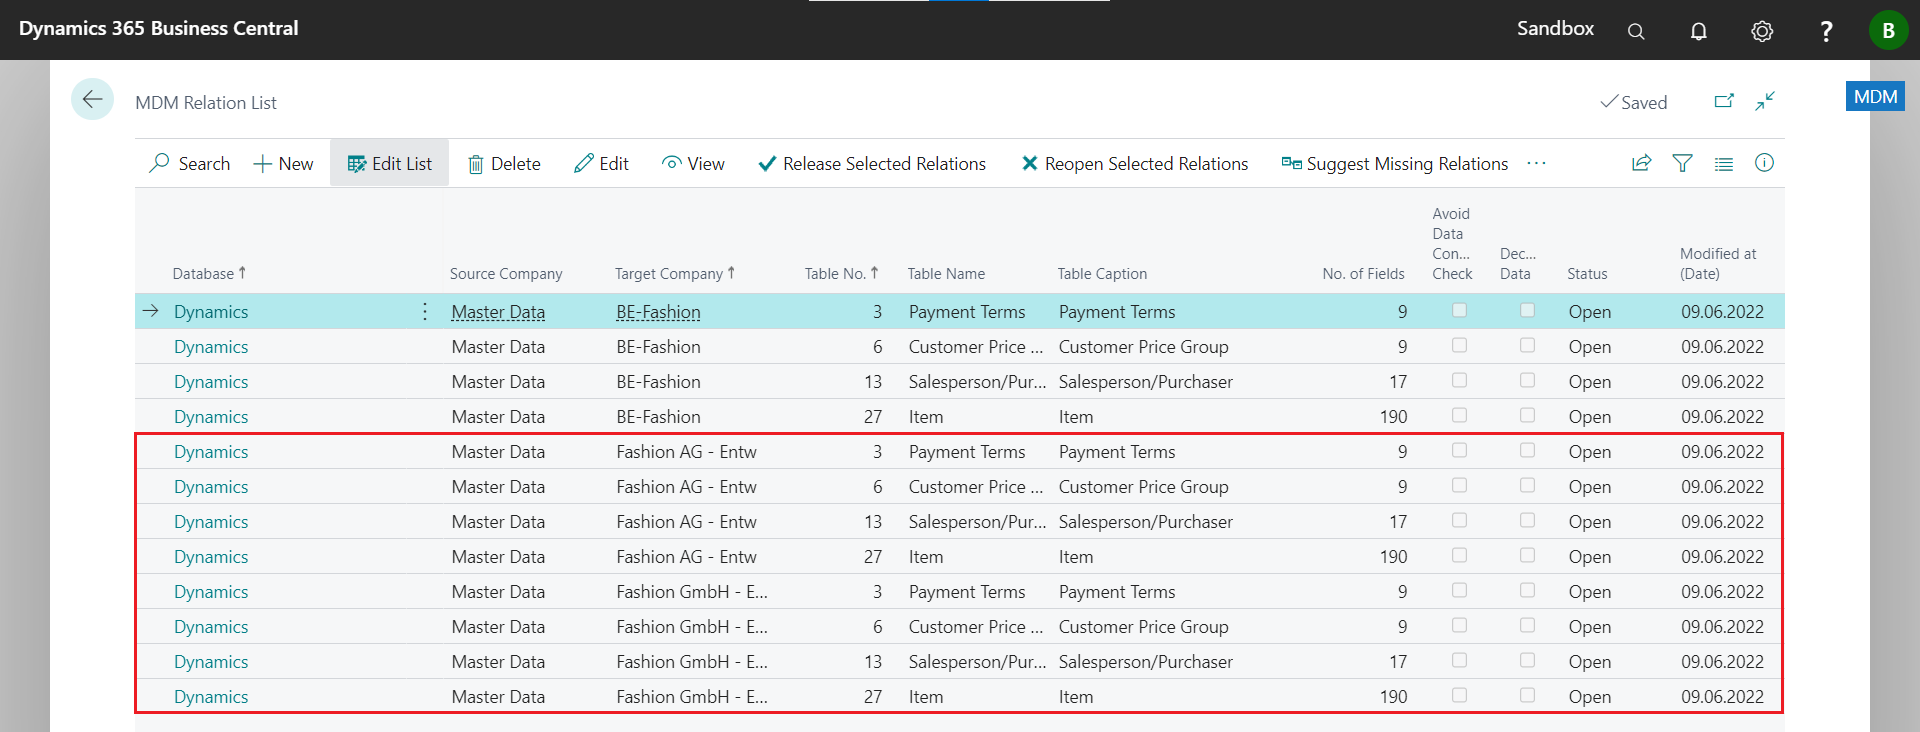The height and width of the screenshot is (732, 1920).
Task: Open Dynamics link in BE-Fashion Payment Terms row
Action: 211,312
